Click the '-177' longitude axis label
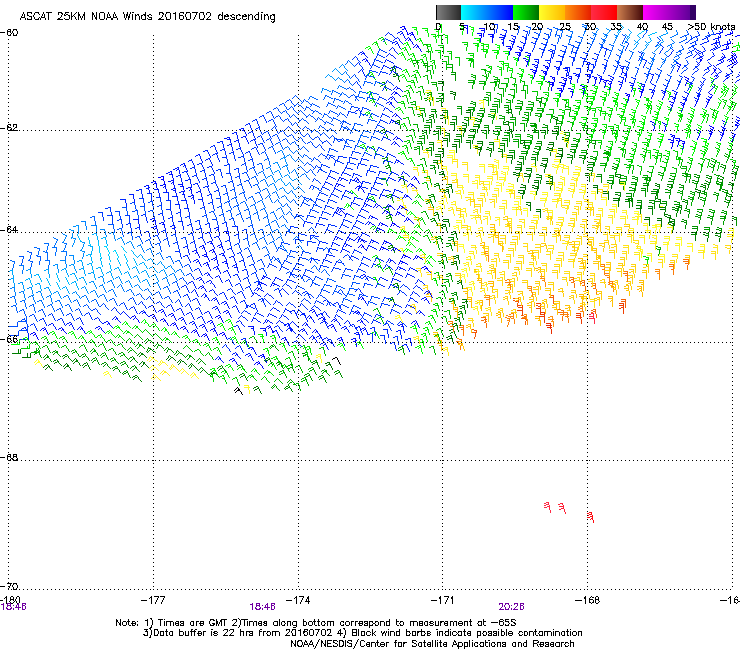The image size is (740, 650). (x=153, y=600)
